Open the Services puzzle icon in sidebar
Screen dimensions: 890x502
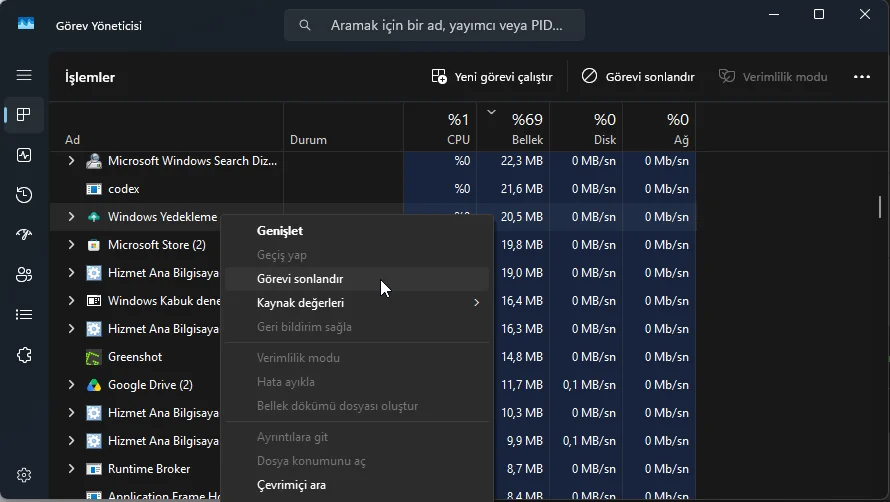(x=24, y=355)
